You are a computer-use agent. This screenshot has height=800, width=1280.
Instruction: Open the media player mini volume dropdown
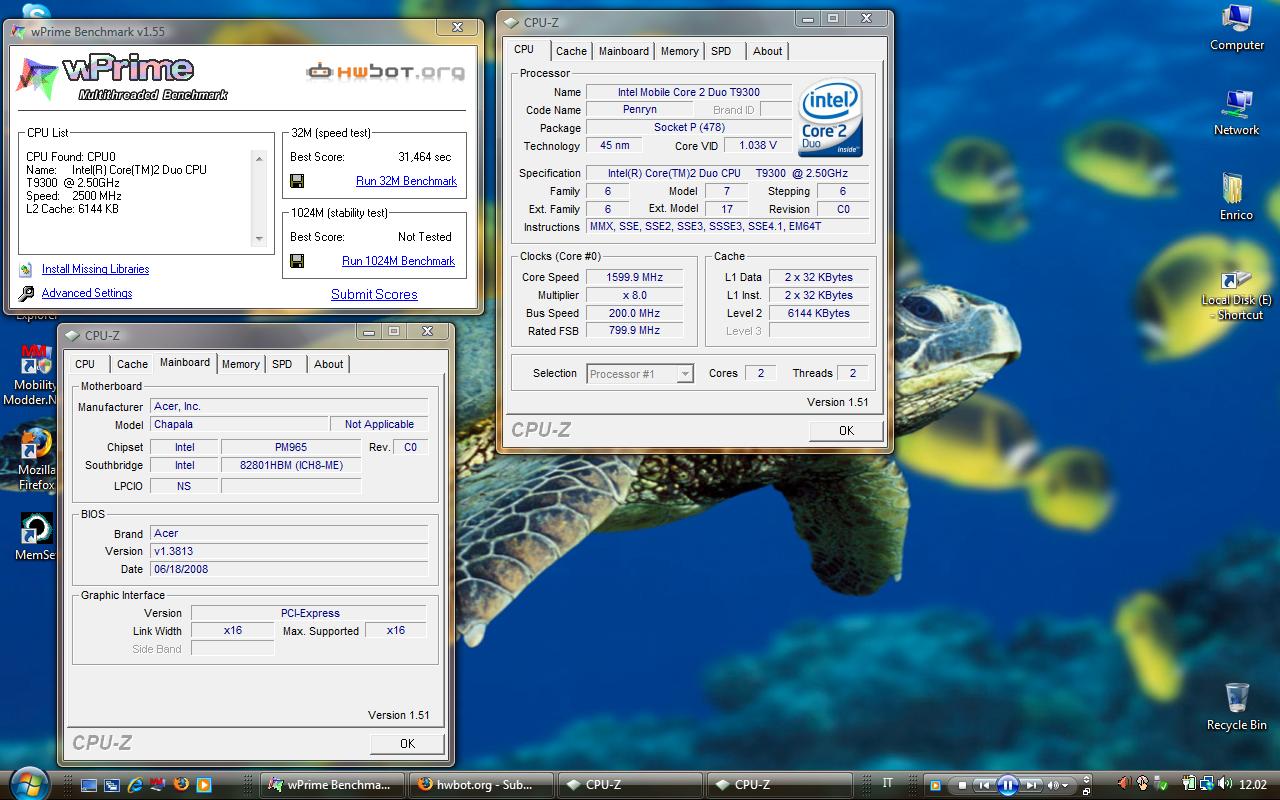click(x=1065, y=785)
